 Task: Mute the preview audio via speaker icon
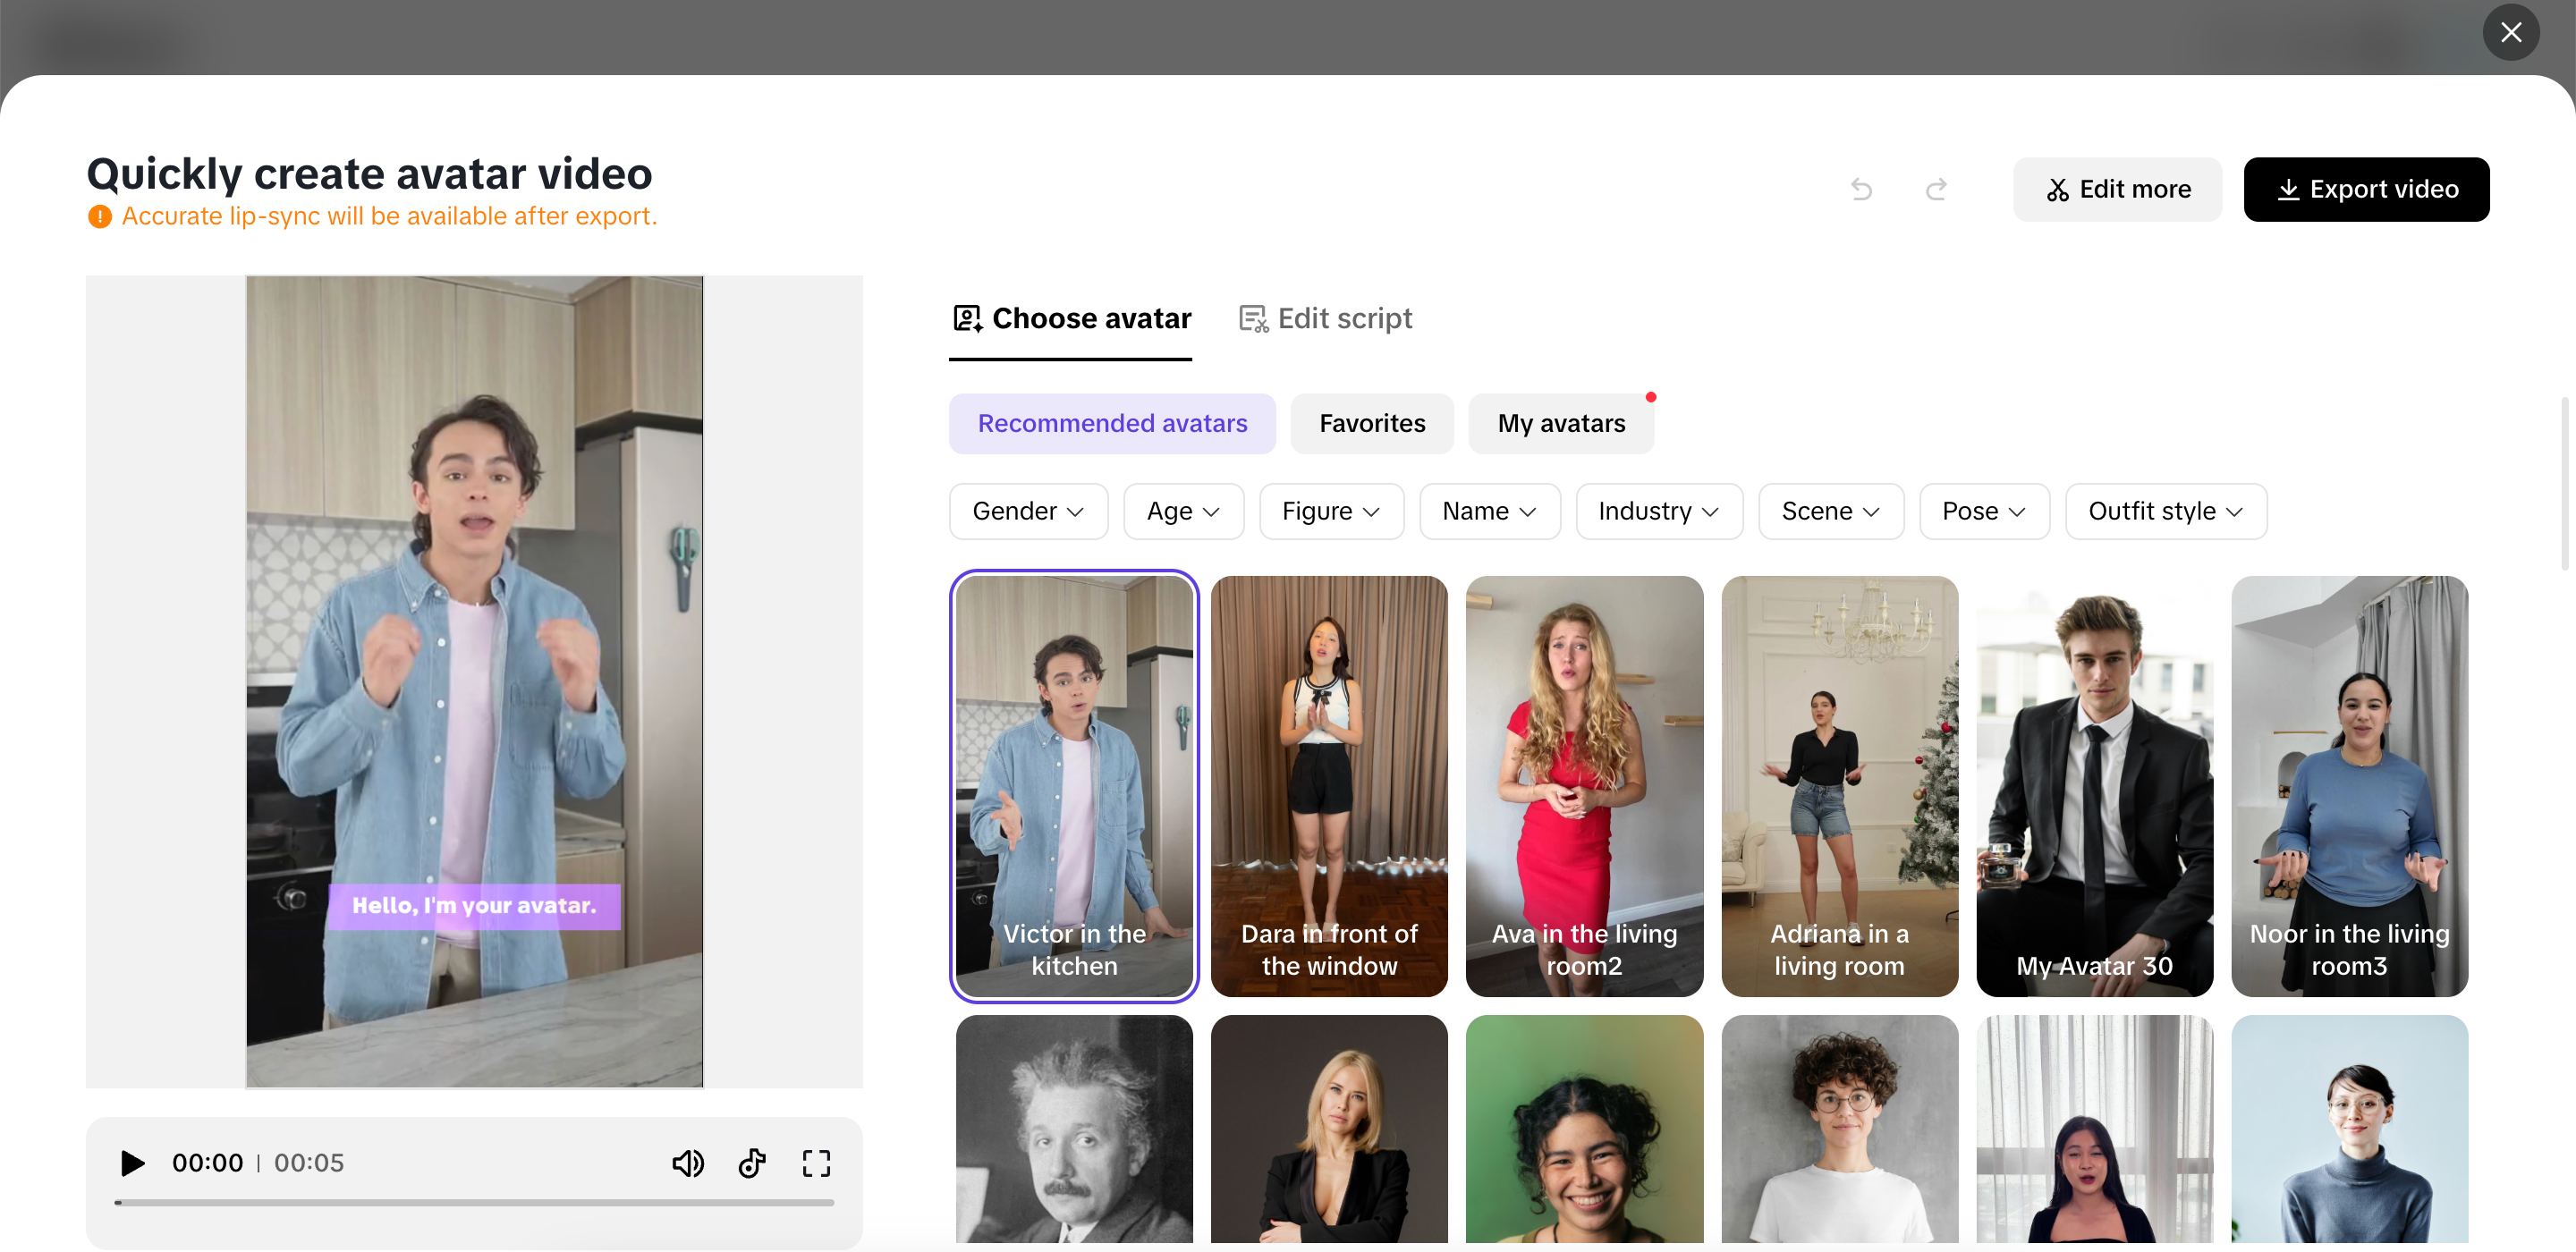[x=688, y=1163]
